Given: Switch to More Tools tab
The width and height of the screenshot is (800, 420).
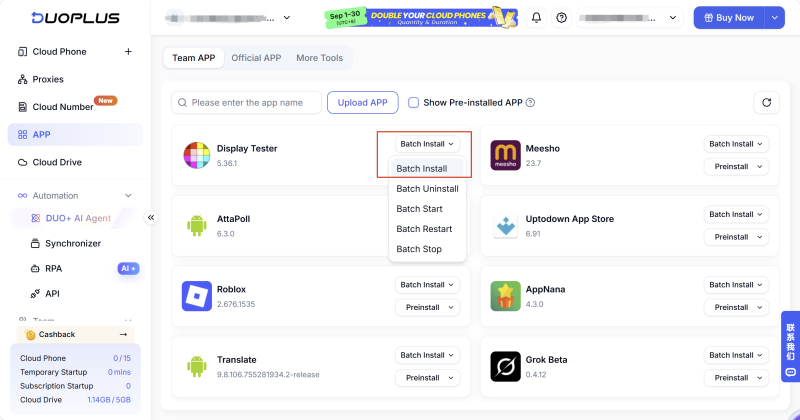Looking at the screenshot, I should (319, 58).
